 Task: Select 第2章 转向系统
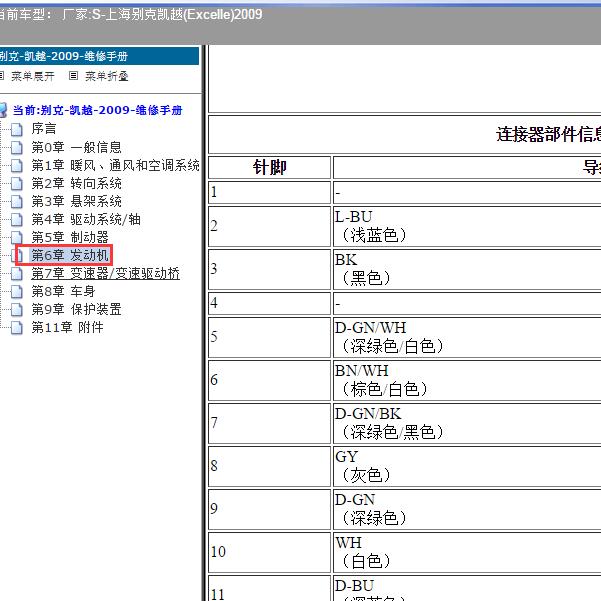pyautogui.click(x=76, y=184)
